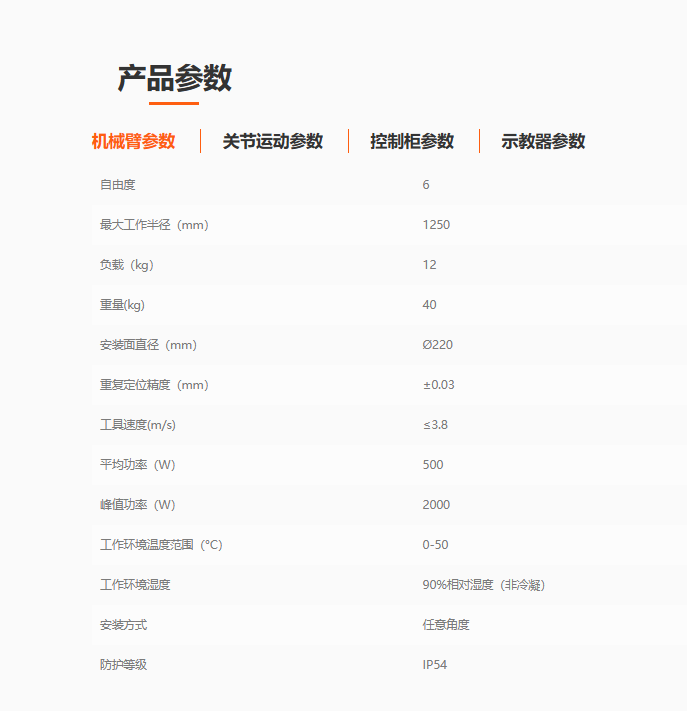Click the 负载（kg）row label
The height and width of the screenshot is (711, 687).
click(x=127, y=265)
